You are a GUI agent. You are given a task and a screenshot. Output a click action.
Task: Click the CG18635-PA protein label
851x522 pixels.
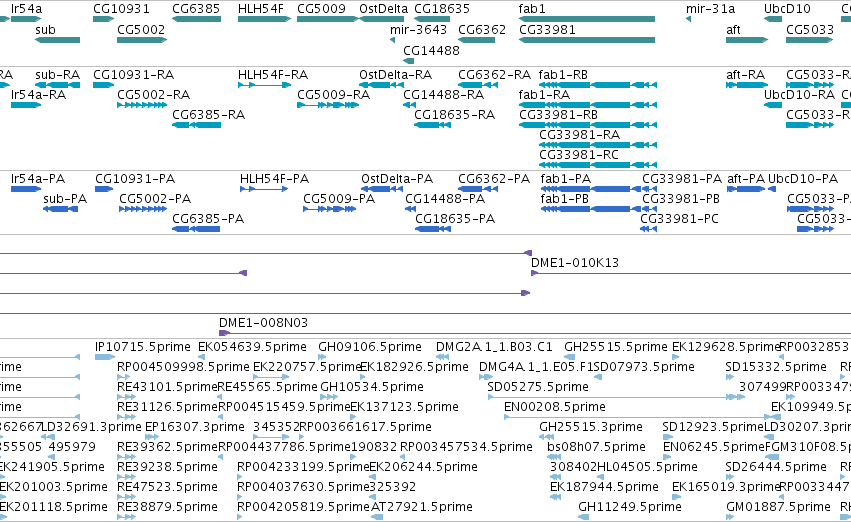coord(455,219)
